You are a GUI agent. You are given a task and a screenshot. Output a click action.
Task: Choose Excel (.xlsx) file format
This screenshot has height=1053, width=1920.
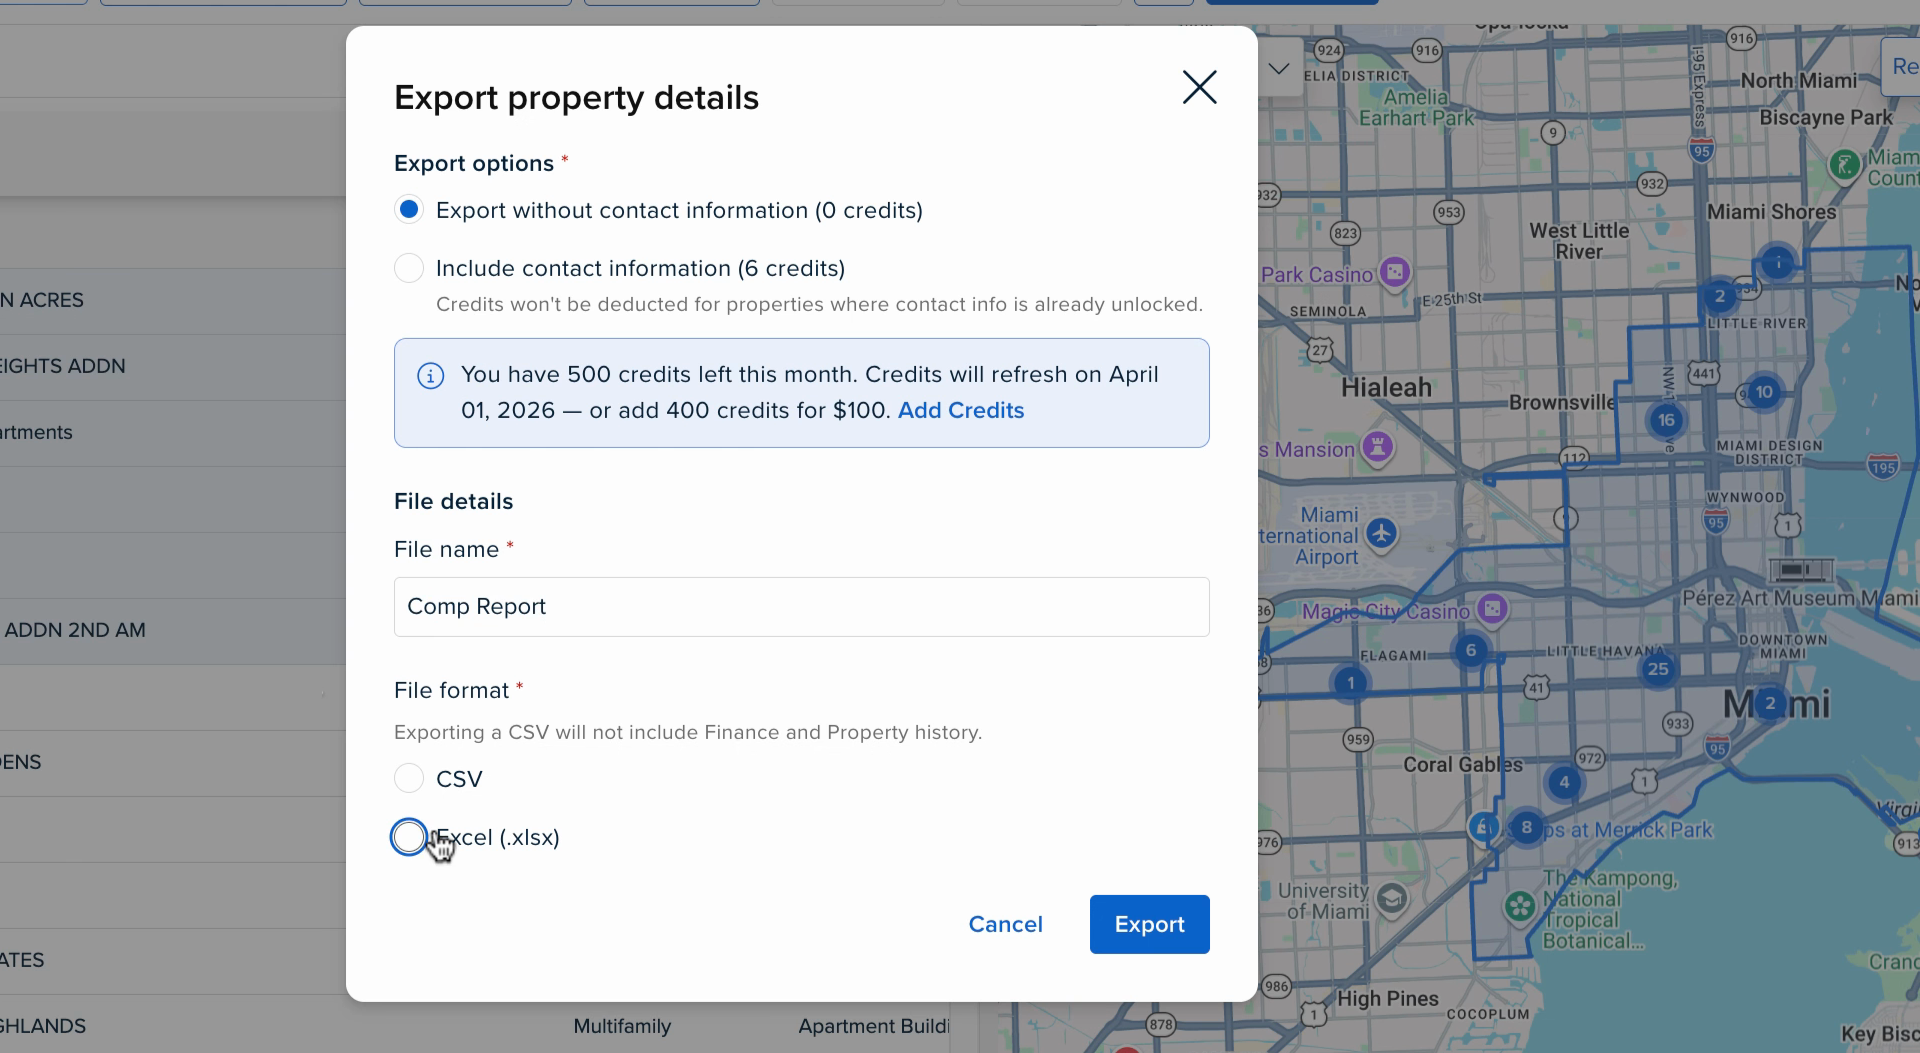[x=408, y=837]
